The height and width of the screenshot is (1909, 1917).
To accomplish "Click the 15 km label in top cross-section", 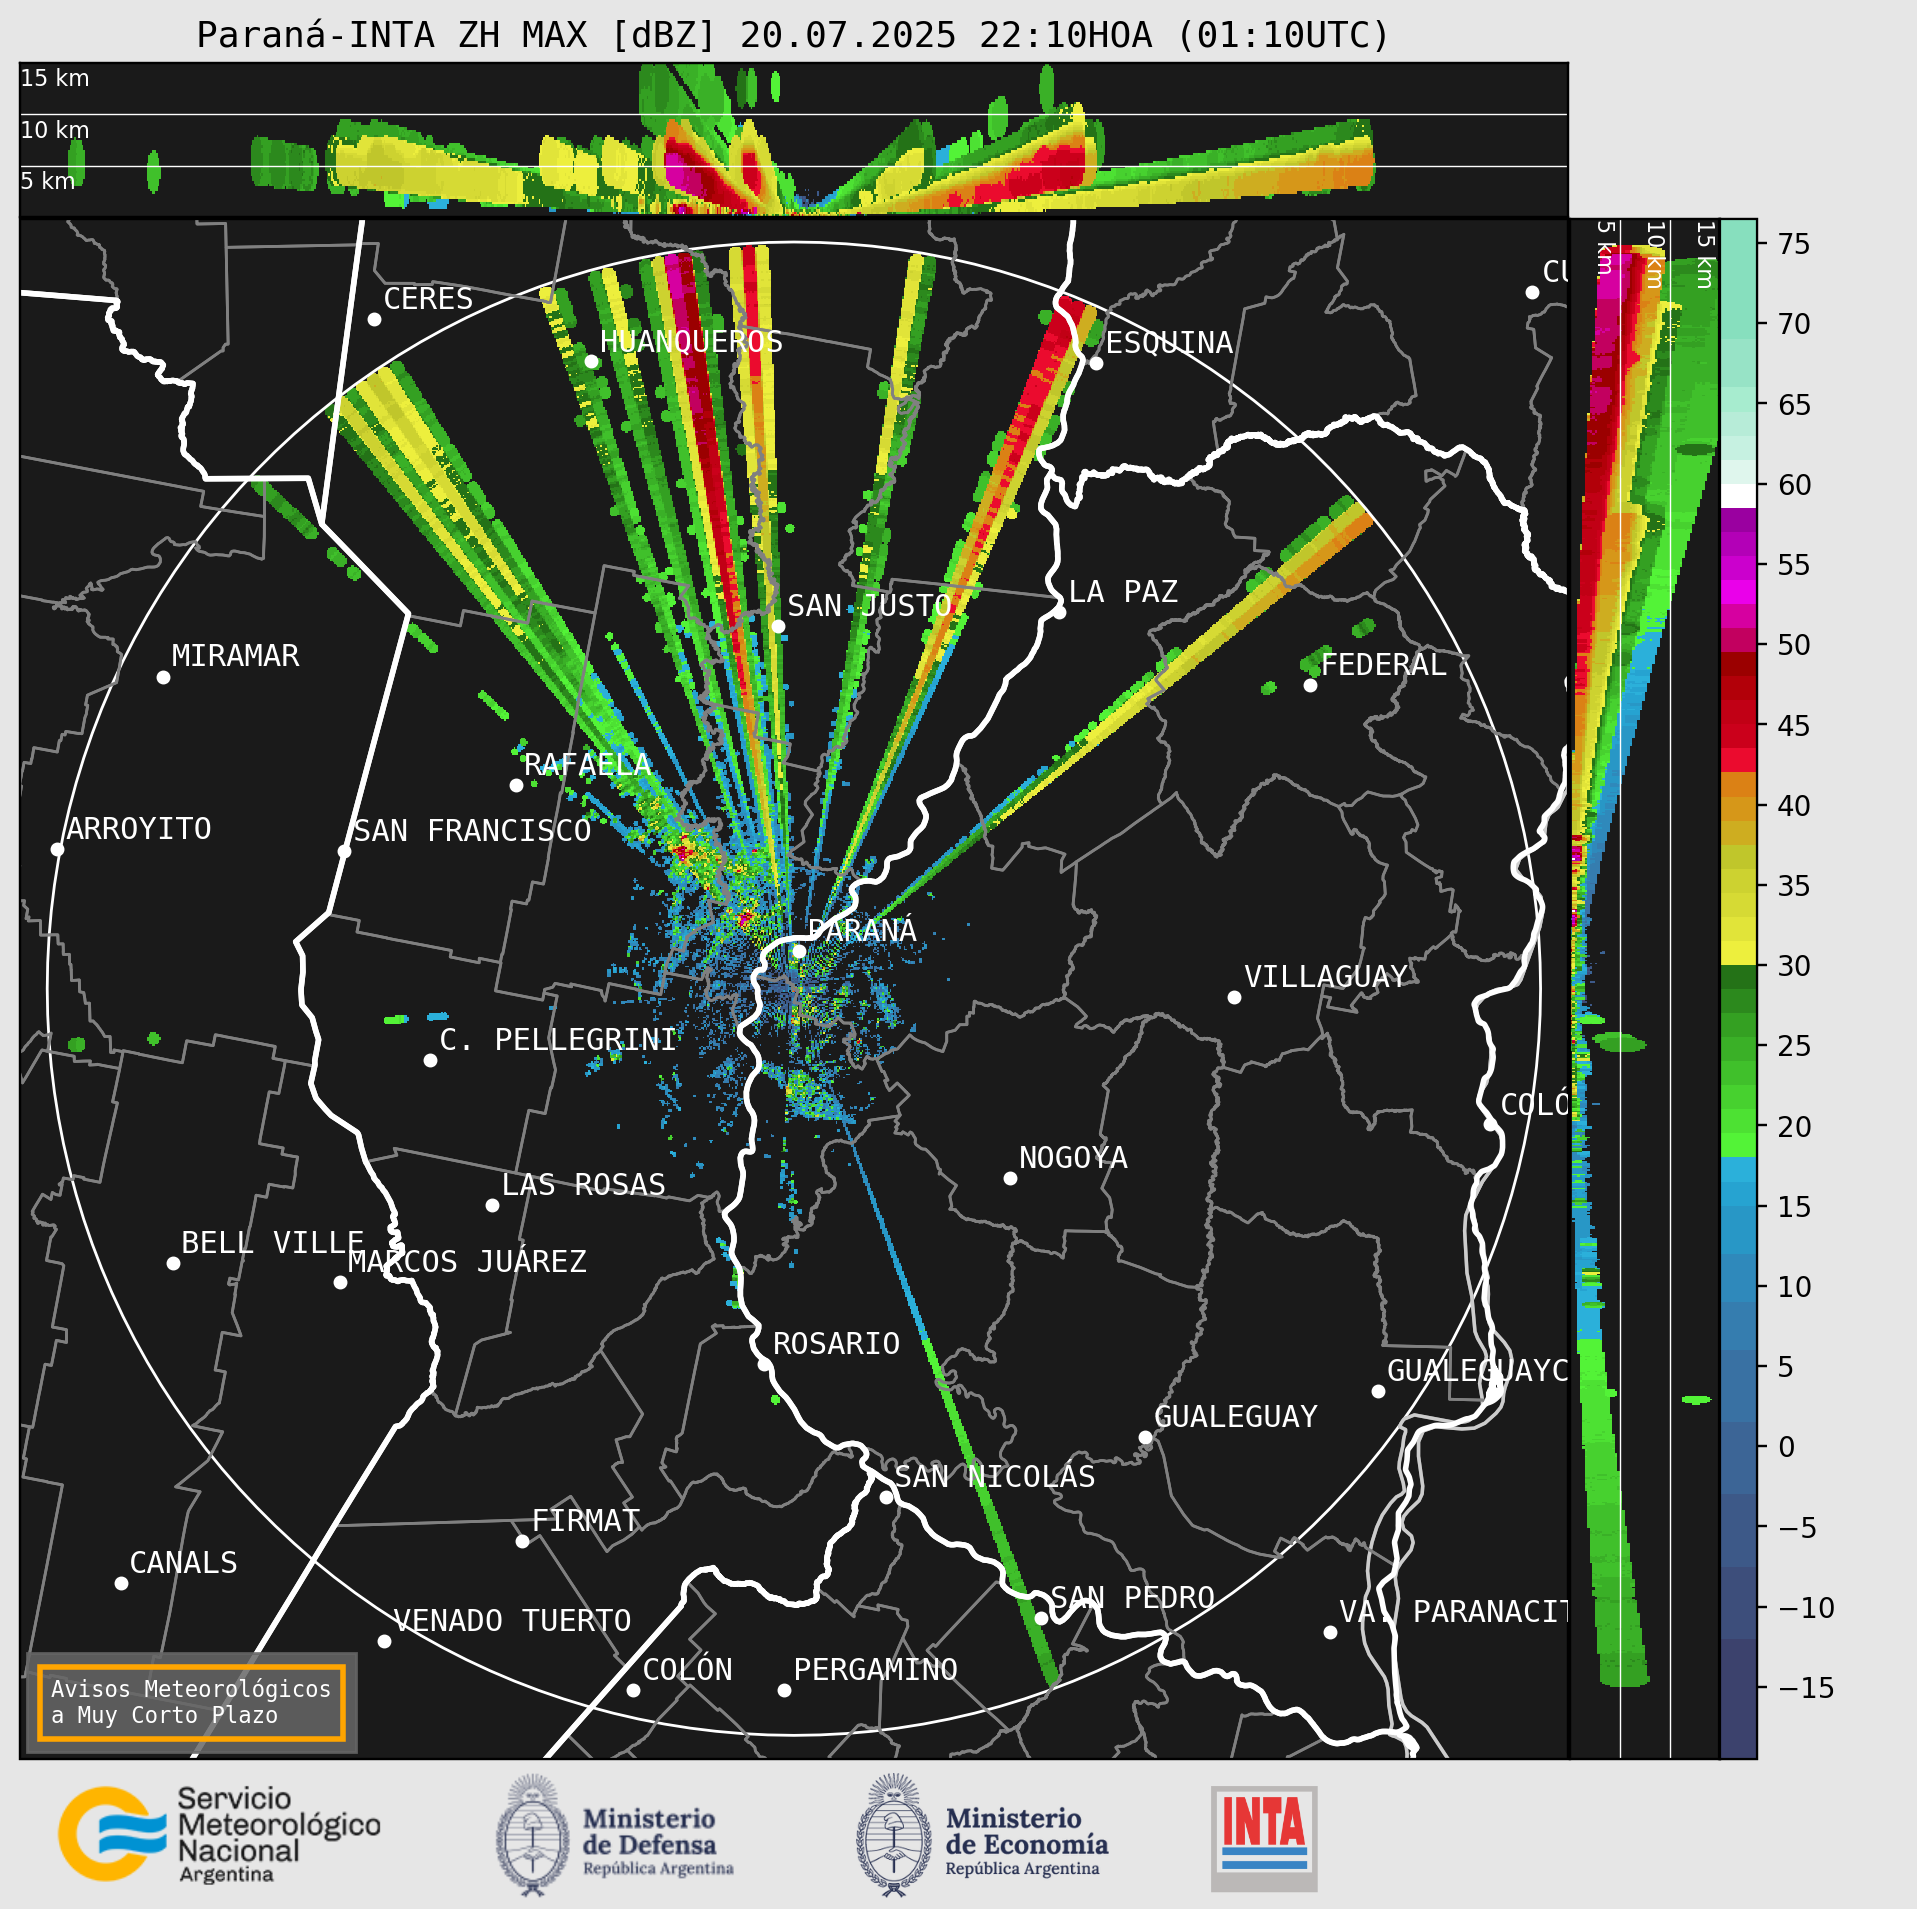I will coord(55,78).
